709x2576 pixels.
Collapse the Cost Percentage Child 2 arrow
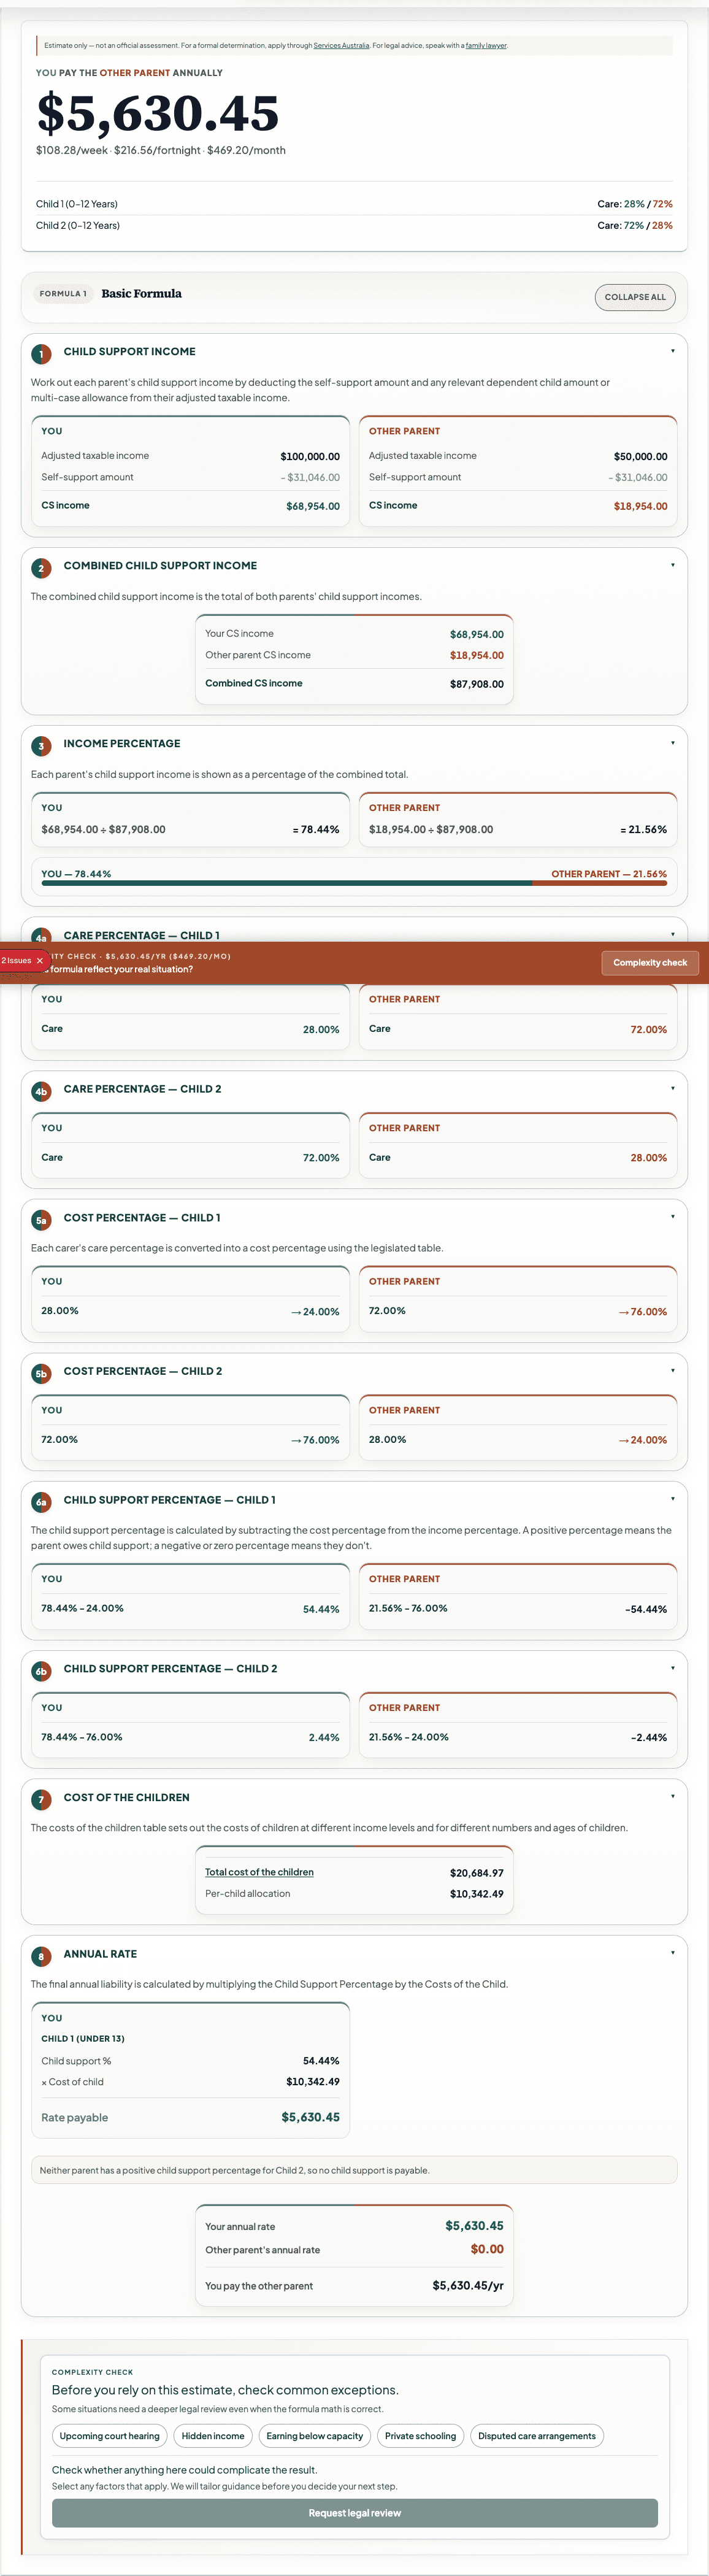pos(672,1371)
